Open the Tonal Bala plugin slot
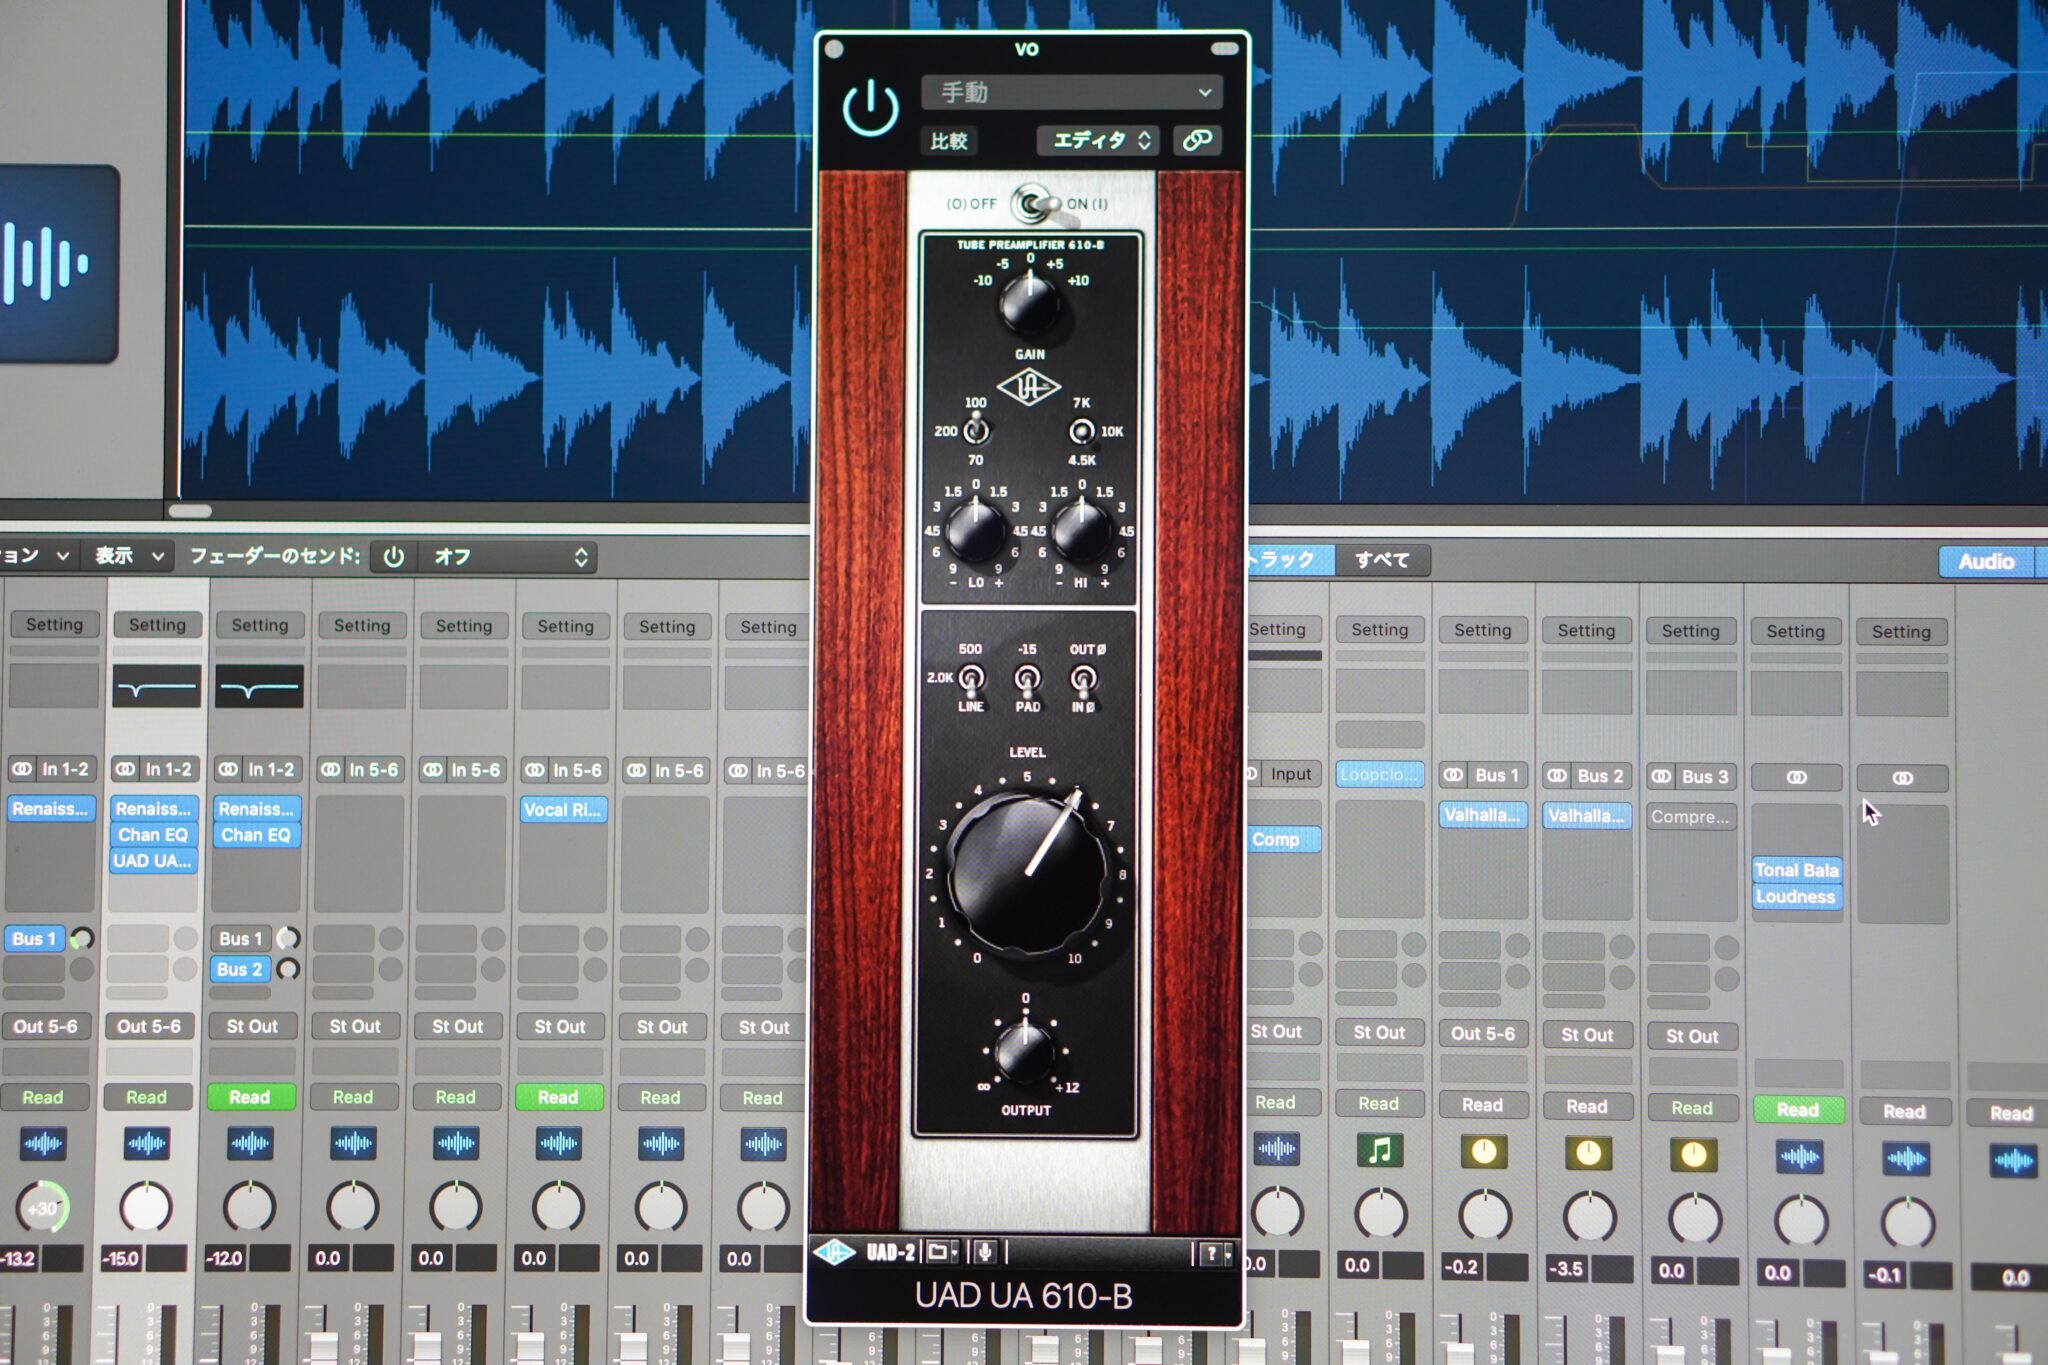 [x=1796, y=870]
